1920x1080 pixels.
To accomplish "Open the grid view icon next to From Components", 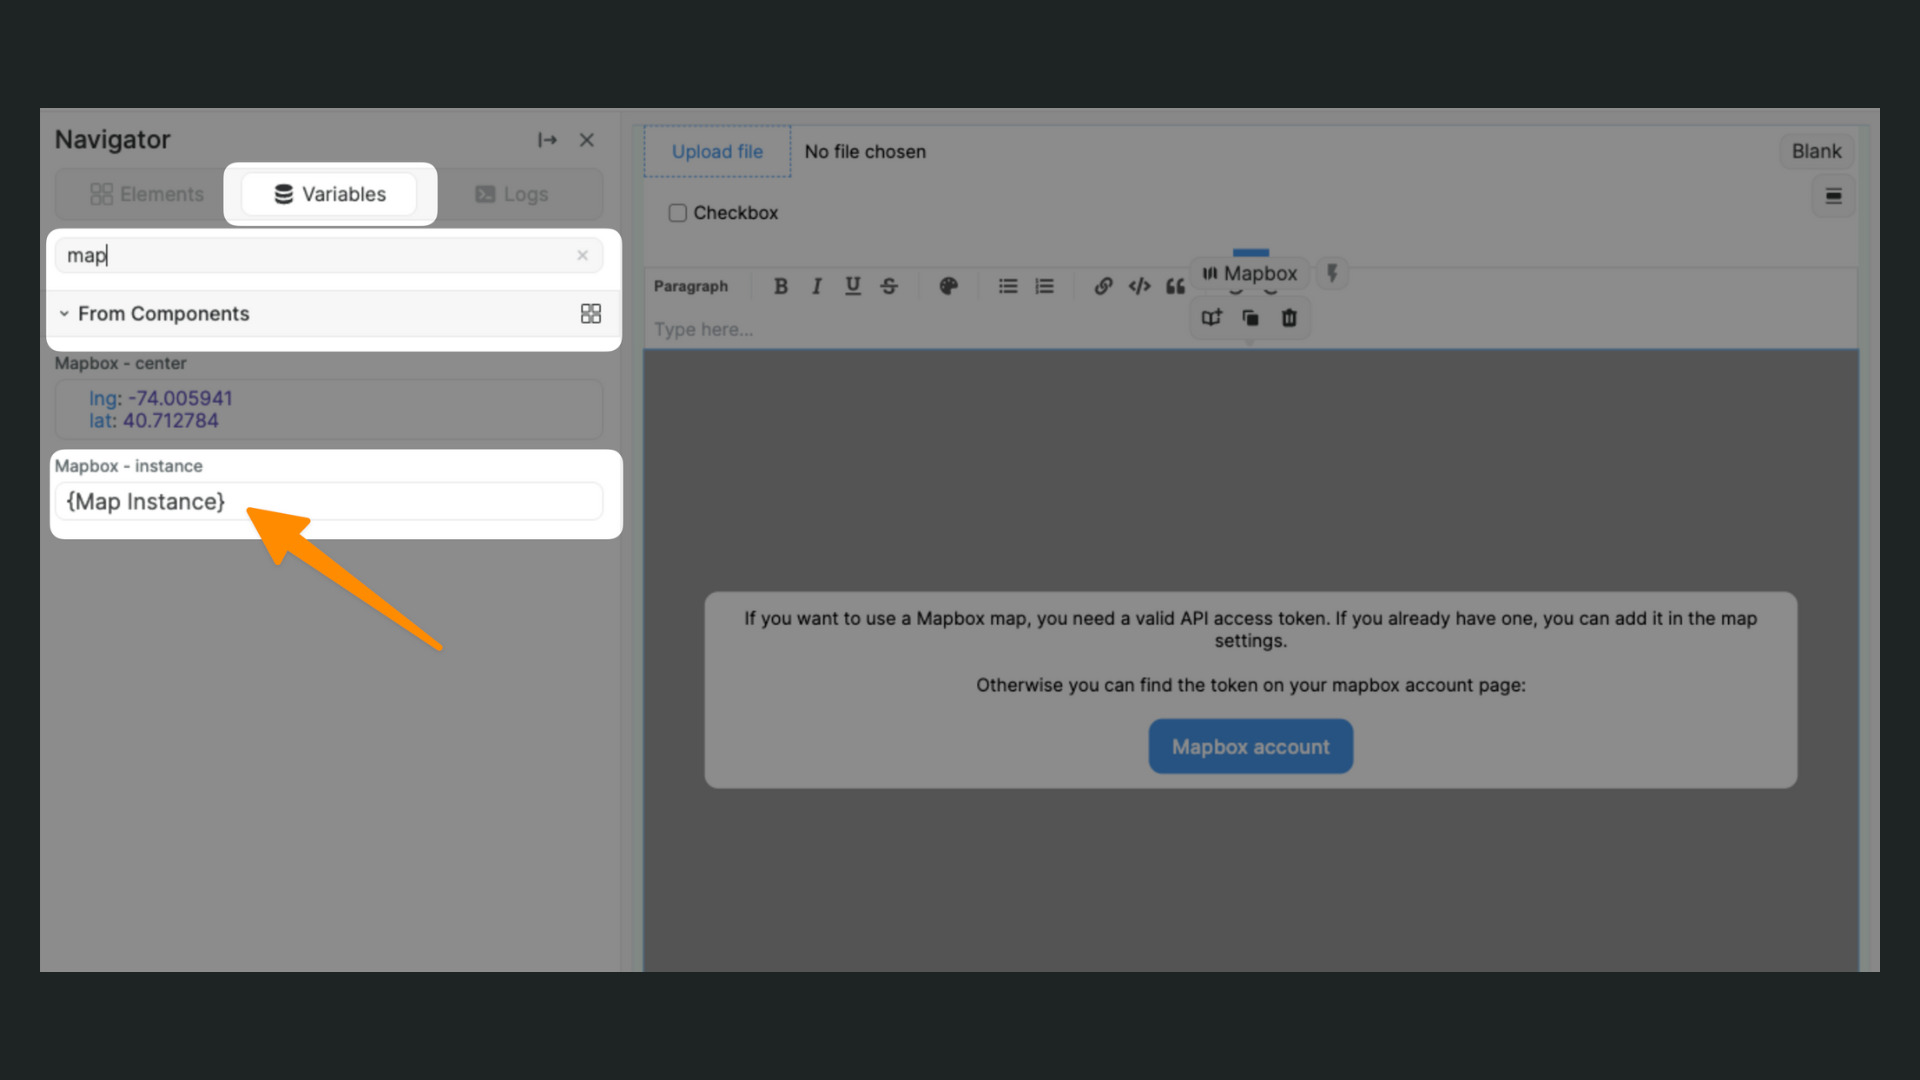I will pyautogui.click(x=590, y=313).
